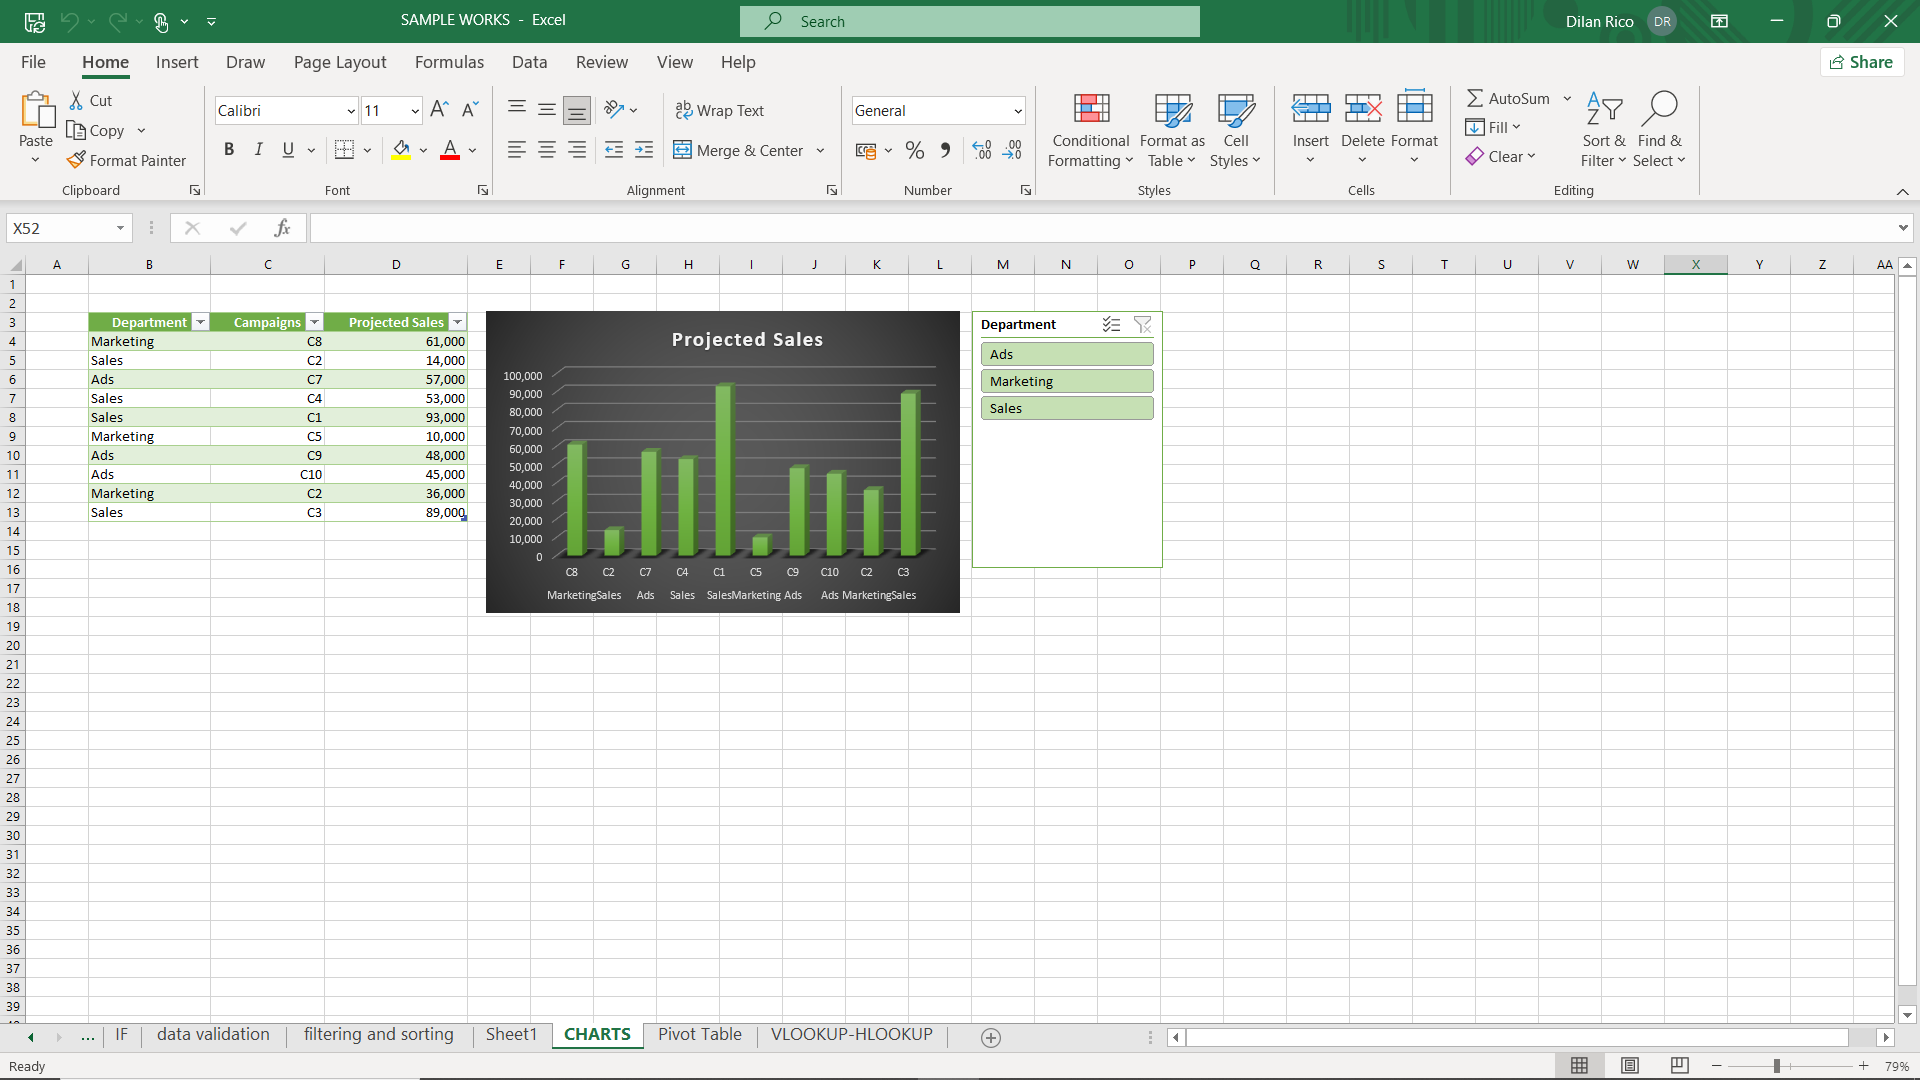Click the Merge & Center icon
Viewport: 1920px width, 1080px height.
[x=683, y=150]
